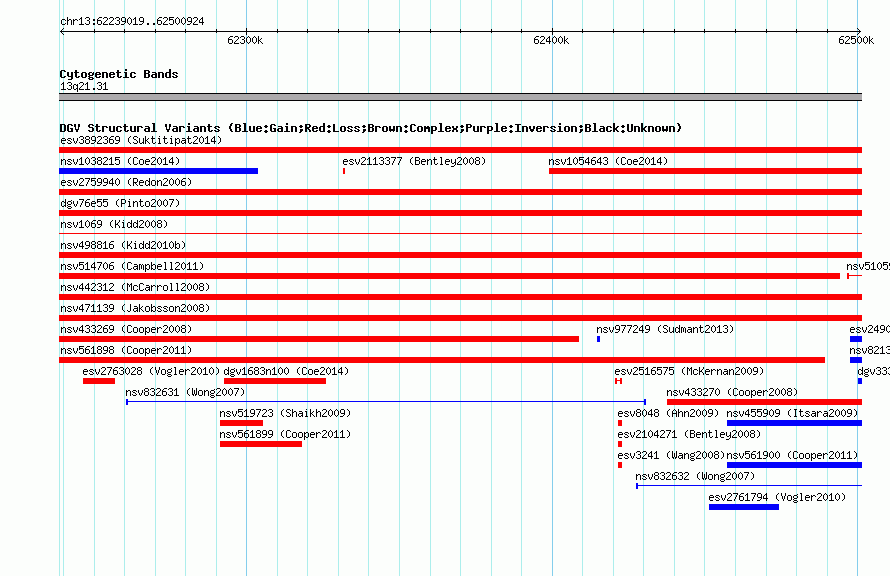Click the red bar under nsv519723

[241, 423]
